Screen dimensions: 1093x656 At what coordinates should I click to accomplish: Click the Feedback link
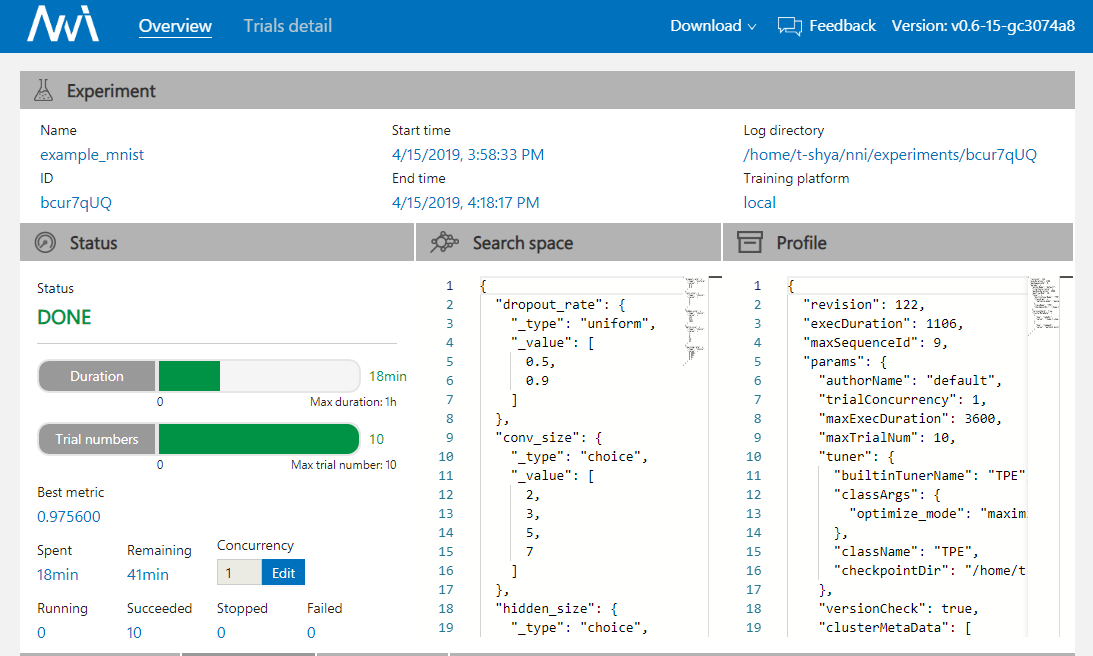click(x=842, y=26)
